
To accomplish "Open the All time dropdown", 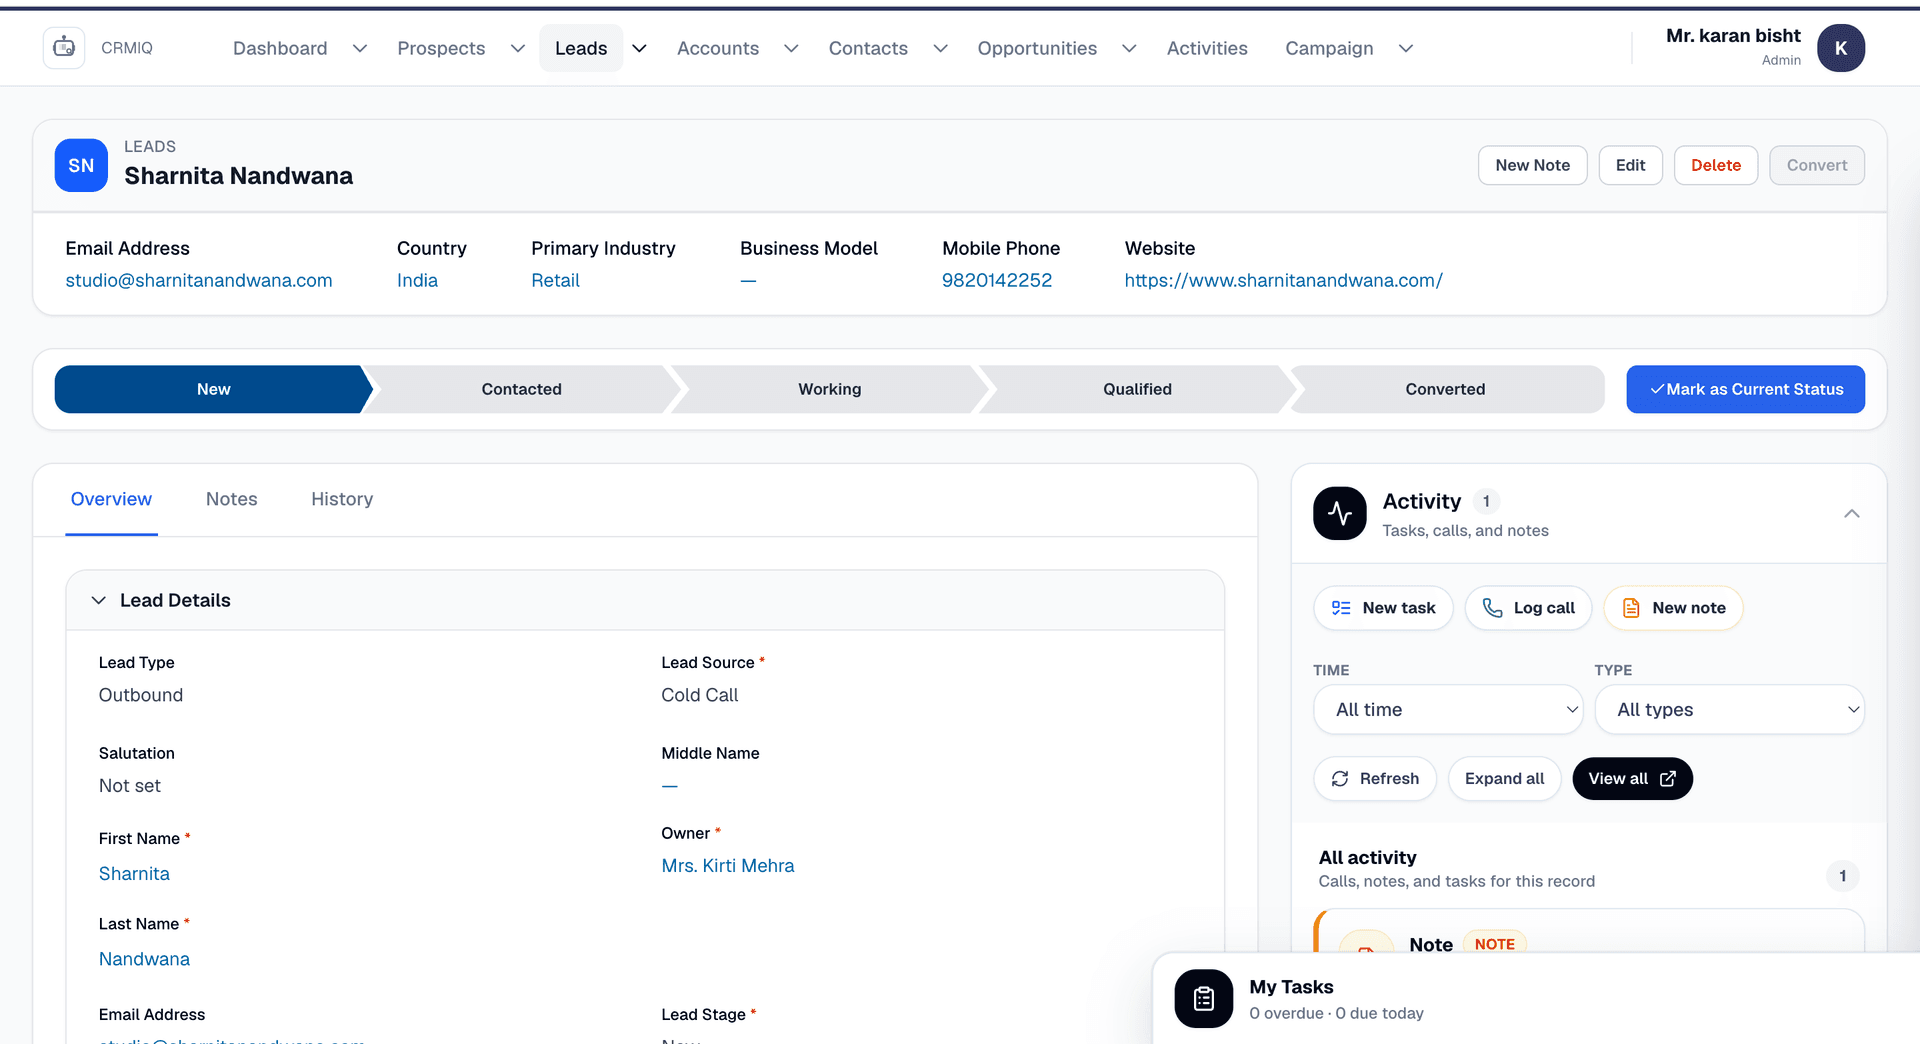I will pyautogui.click(x=1448, y=709).
